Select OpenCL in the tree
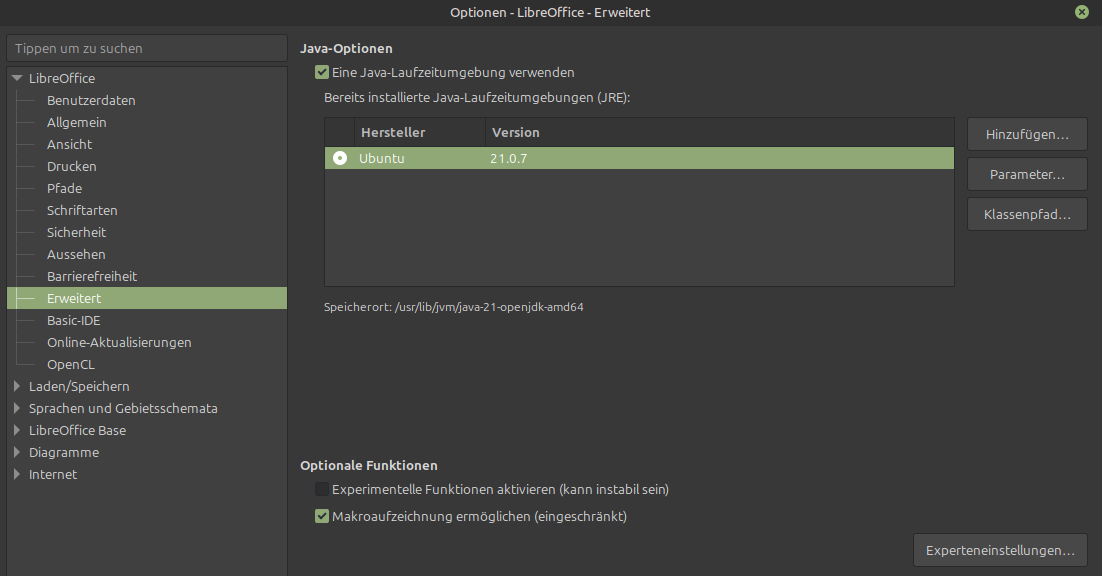Screen dimensions: 1102x576 click(71, 365)
